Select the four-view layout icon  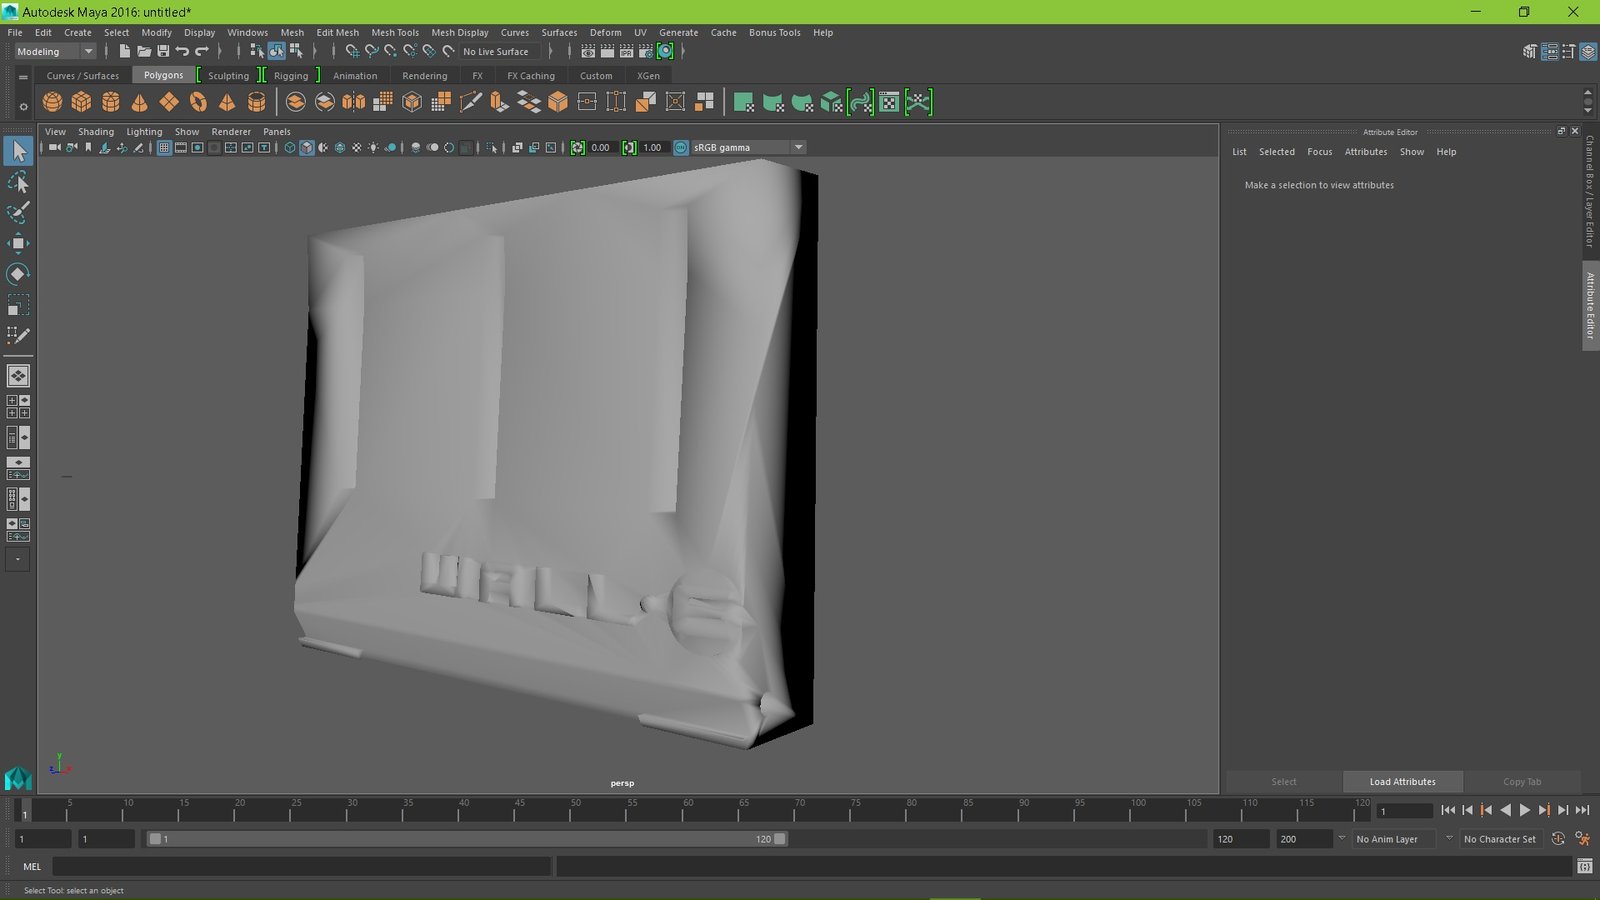pos(18,407)
